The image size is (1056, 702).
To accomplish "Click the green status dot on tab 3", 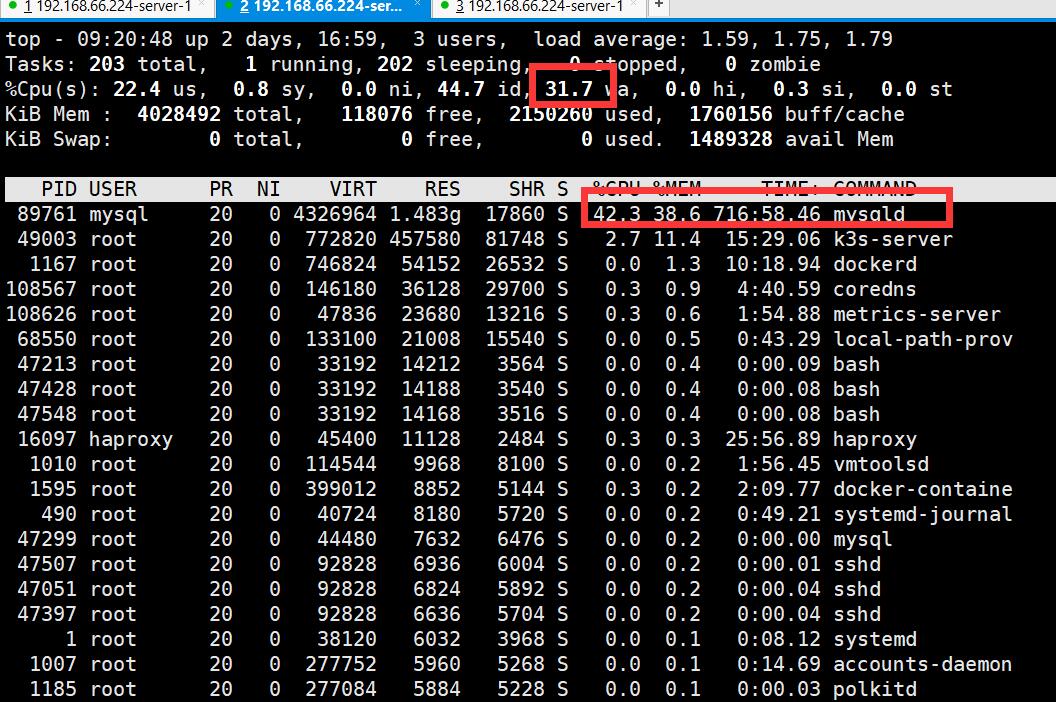I will pyautogui.click(x=444, y=6).
